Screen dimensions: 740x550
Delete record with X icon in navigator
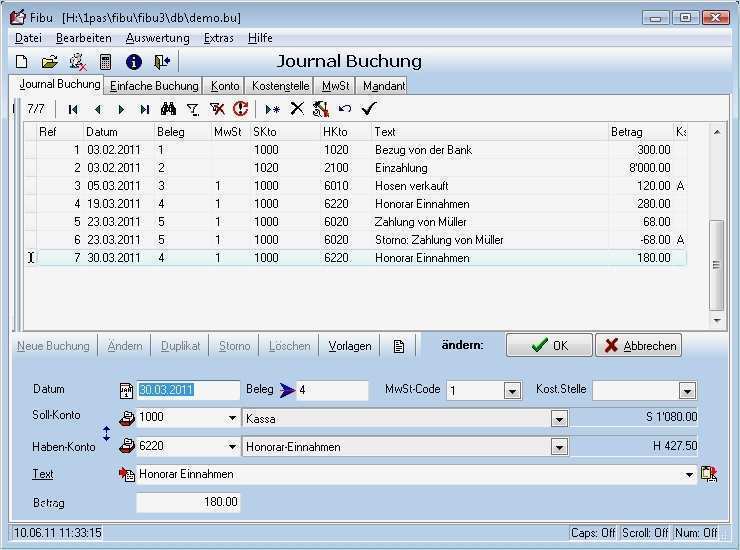pos(297,109)
